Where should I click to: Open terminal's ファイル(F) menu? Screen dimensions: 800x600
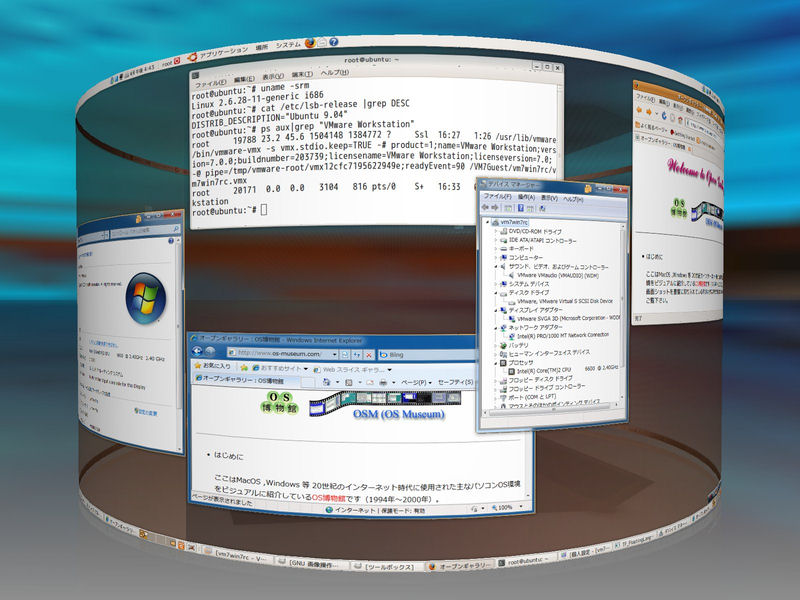pos(210,82)
